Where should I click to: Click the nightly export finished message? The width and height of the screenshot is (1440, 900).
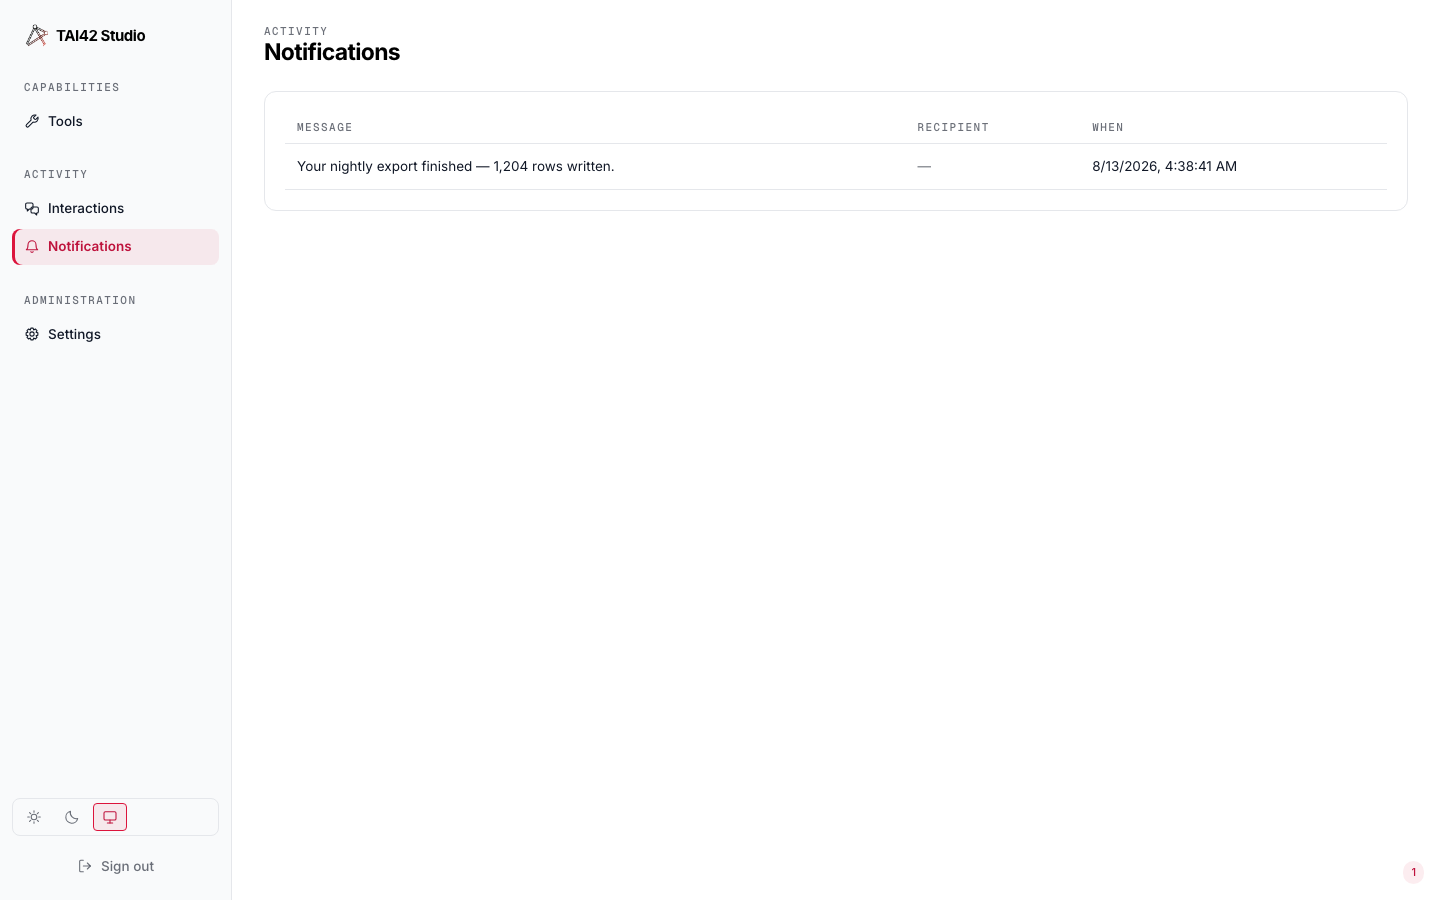point(456,166)
